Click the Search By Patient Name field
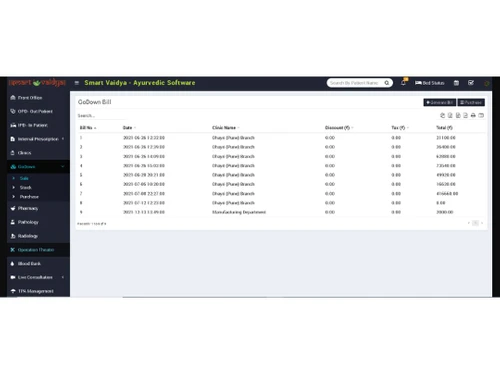 (x=355, y=83)
